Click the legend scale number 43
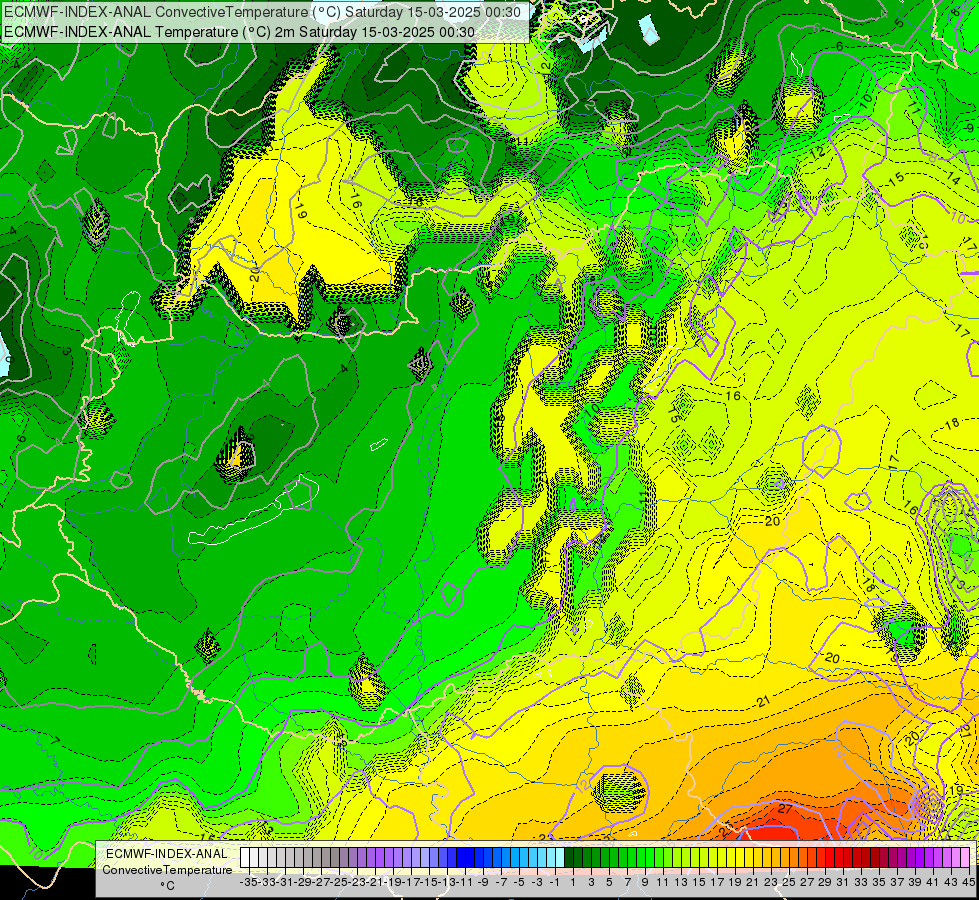The image size is (979, 900). pyautogui.click(x=951, y=882)
